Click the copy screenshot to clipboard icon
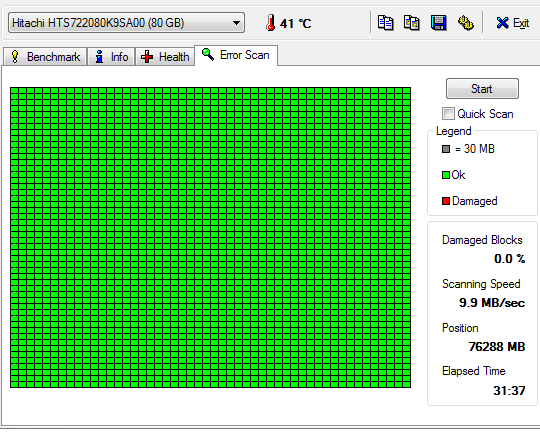 [x=412, y=23]
